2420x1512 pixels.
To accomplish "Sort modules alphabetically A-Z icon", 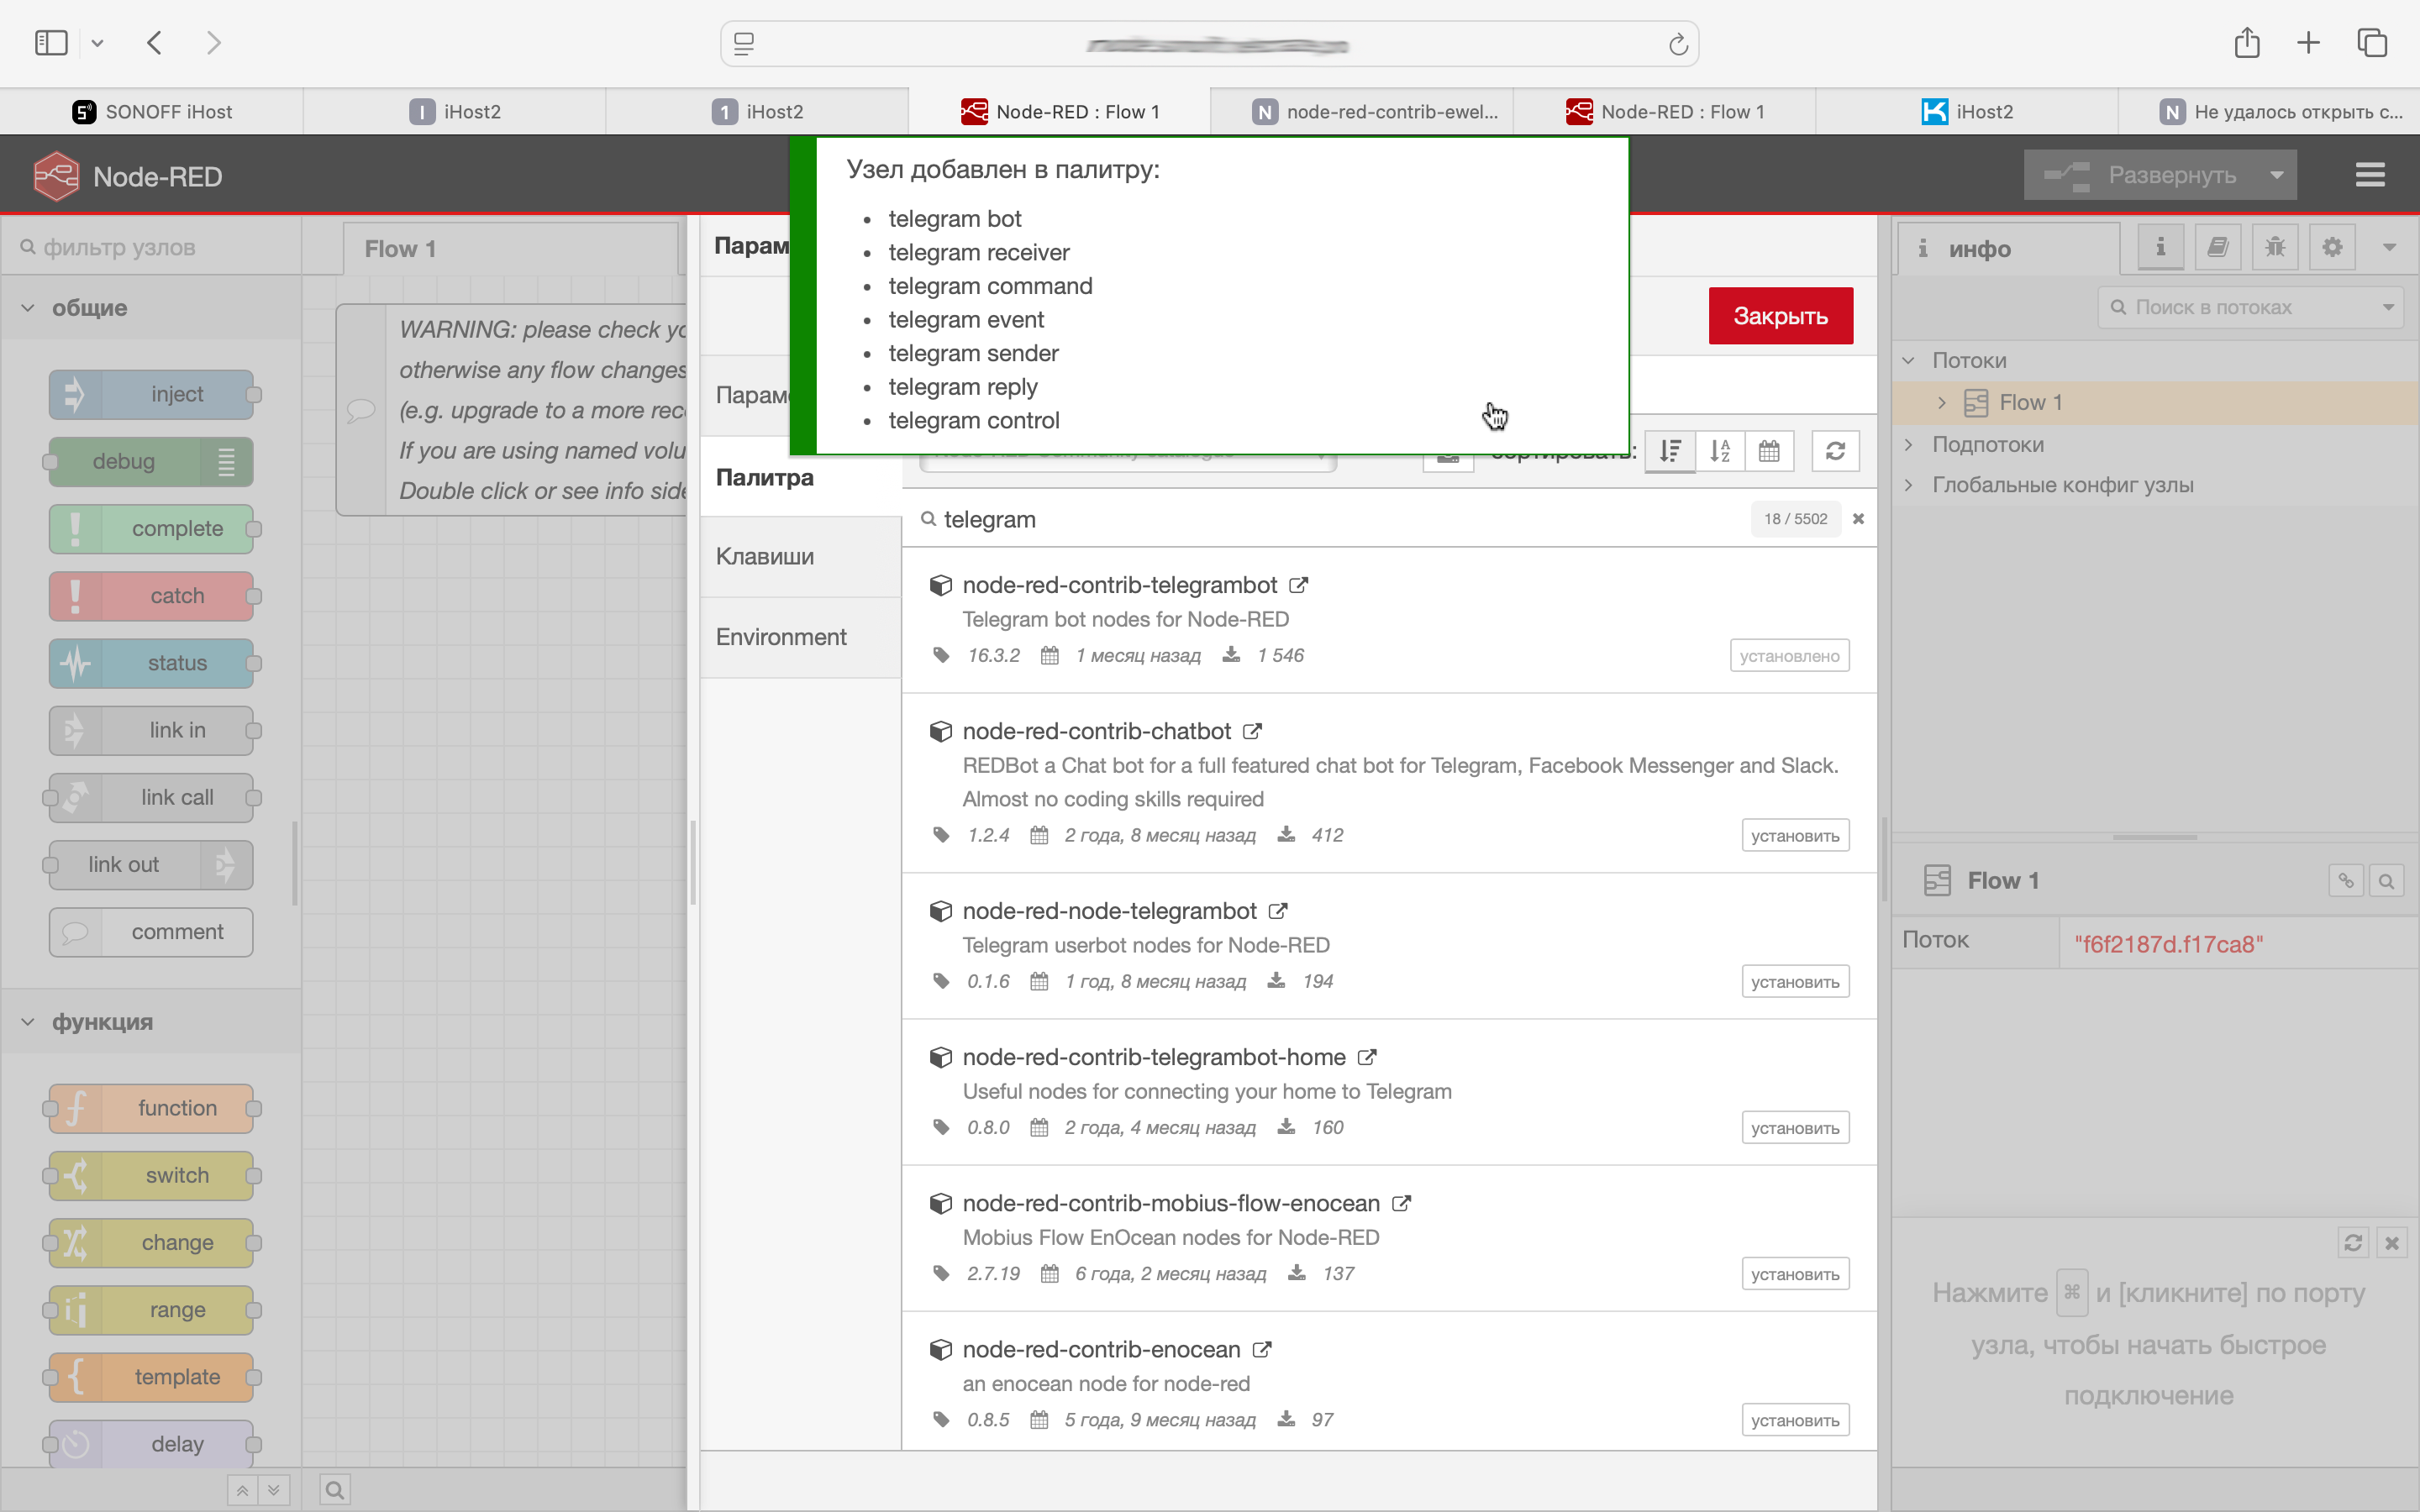I will click(1720, 451).
